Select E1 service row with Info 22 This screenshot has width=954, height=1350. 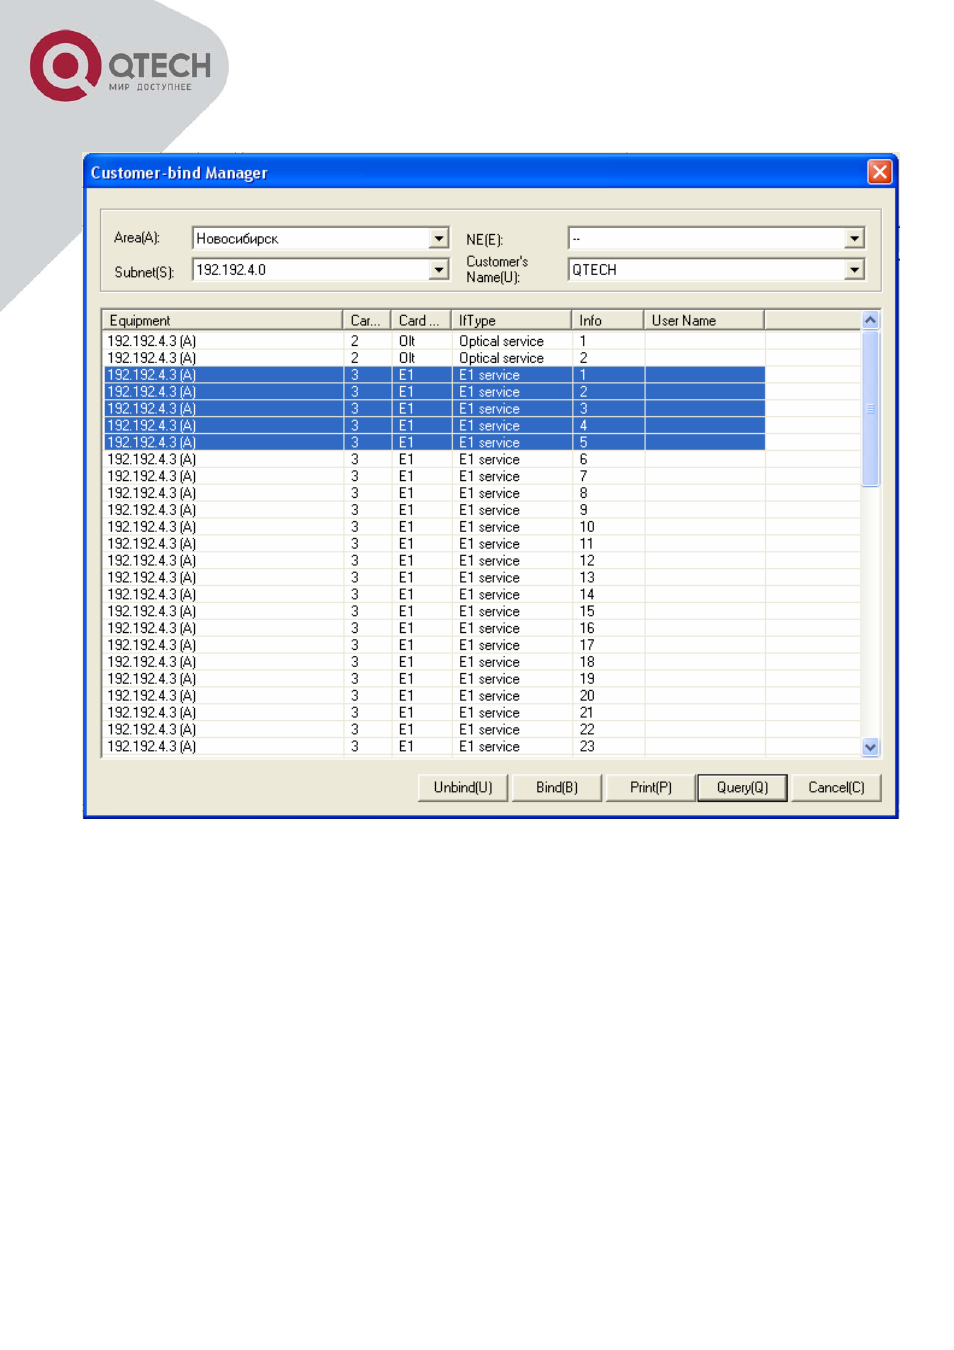click(434, 730)
